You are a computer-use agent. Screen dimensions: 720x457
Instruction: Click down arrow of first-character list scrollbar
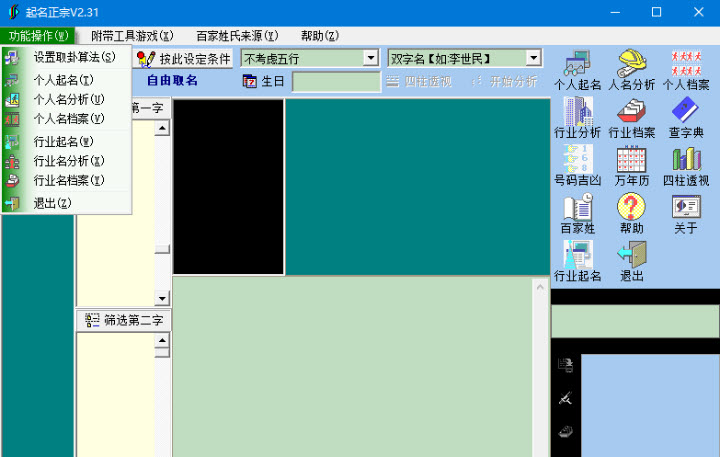[162, 299]
